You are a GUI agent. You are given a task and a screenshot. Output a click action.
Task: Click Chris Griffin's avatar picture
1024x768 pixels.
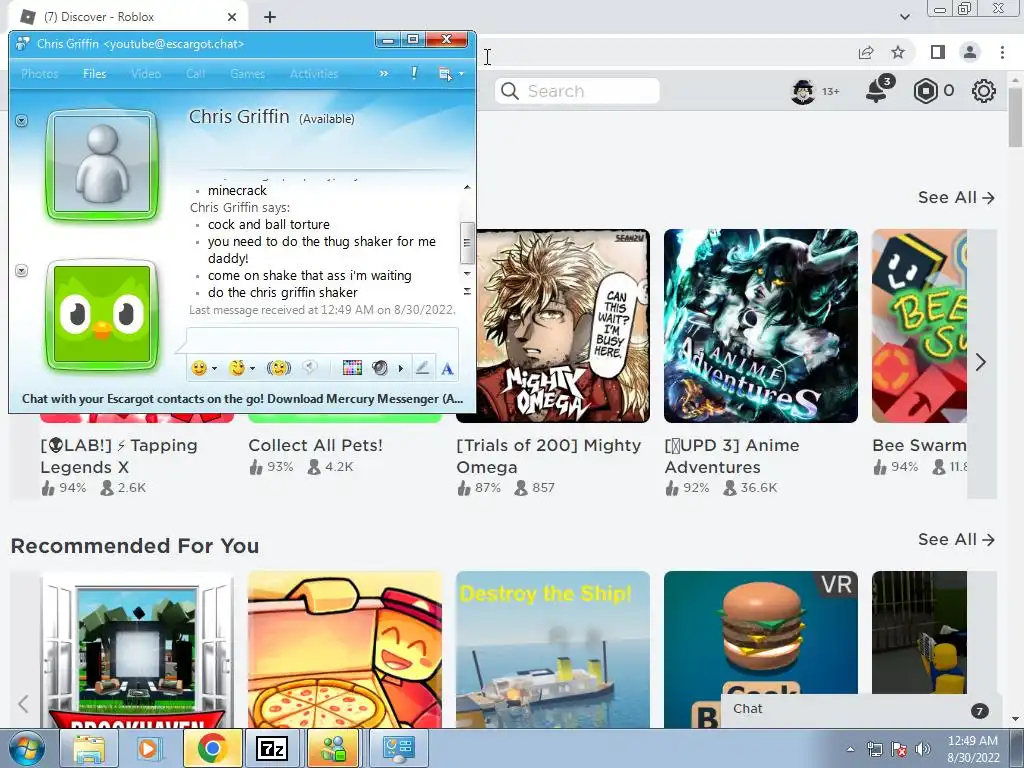tap(102, 165)
